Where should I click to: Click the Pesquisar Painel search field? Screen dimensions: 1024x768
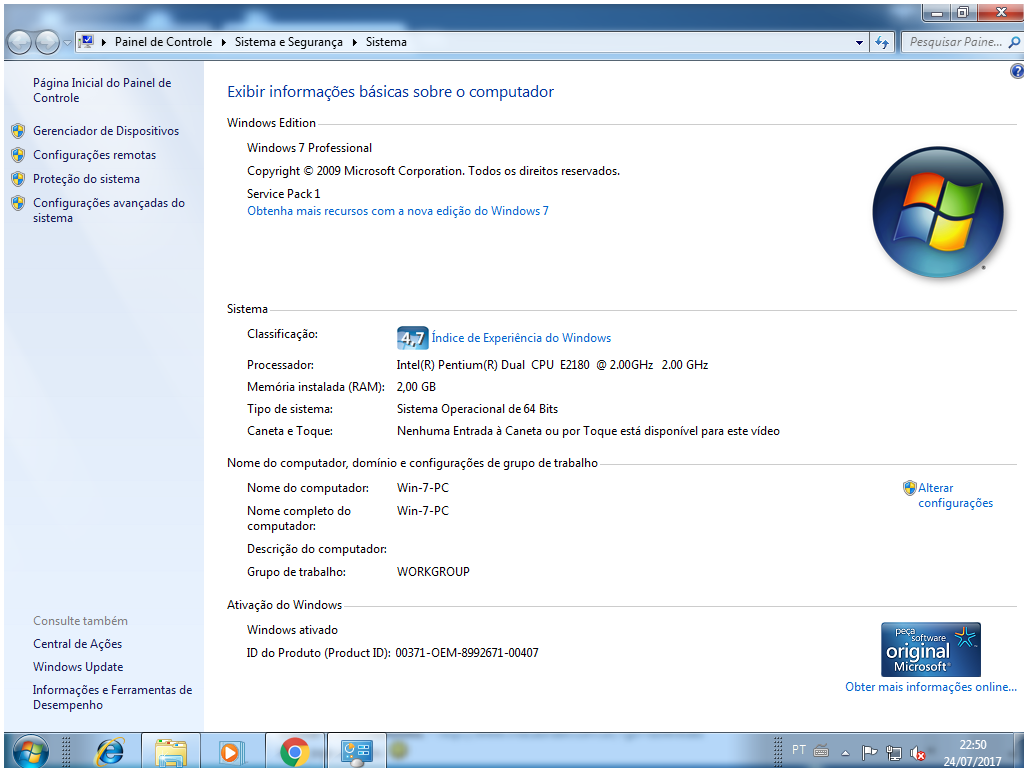tap(955, 43)
